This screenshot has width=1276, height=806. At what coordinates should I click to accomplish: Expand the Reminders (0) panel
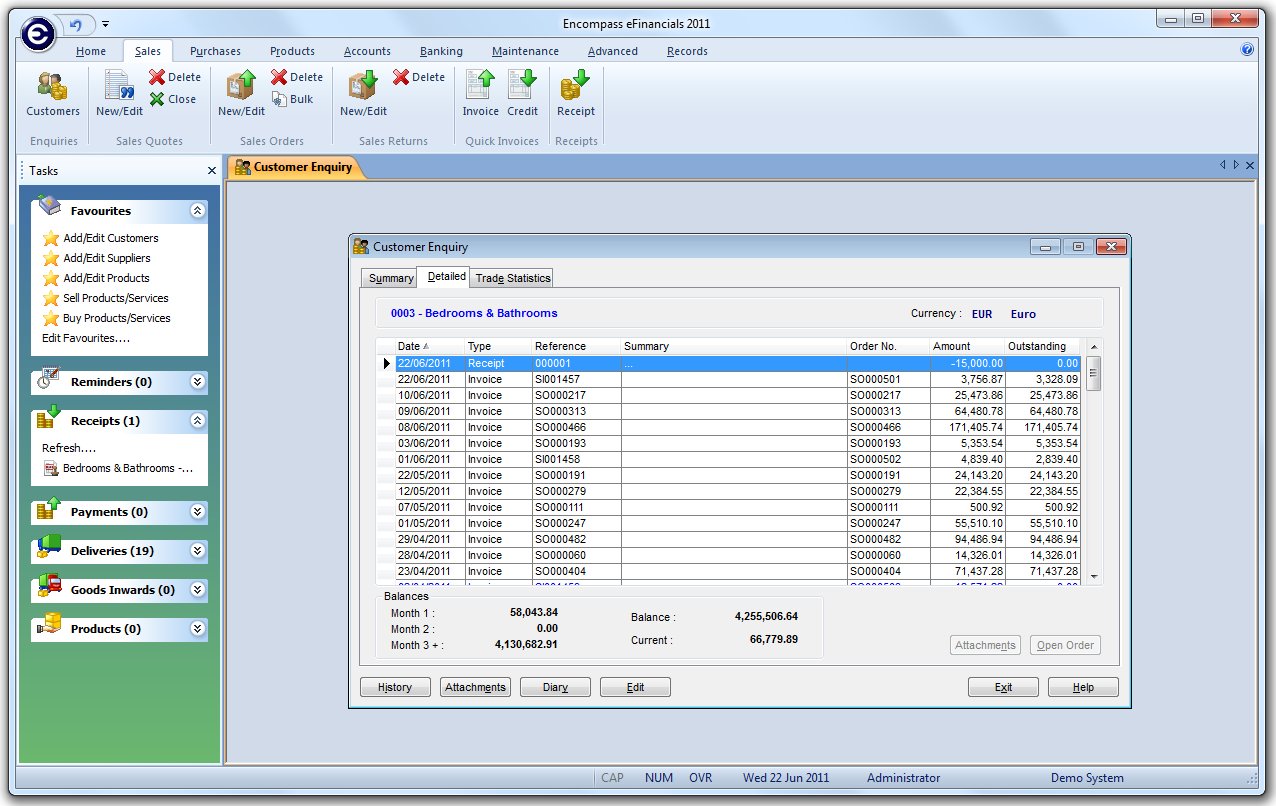(198, 382)
